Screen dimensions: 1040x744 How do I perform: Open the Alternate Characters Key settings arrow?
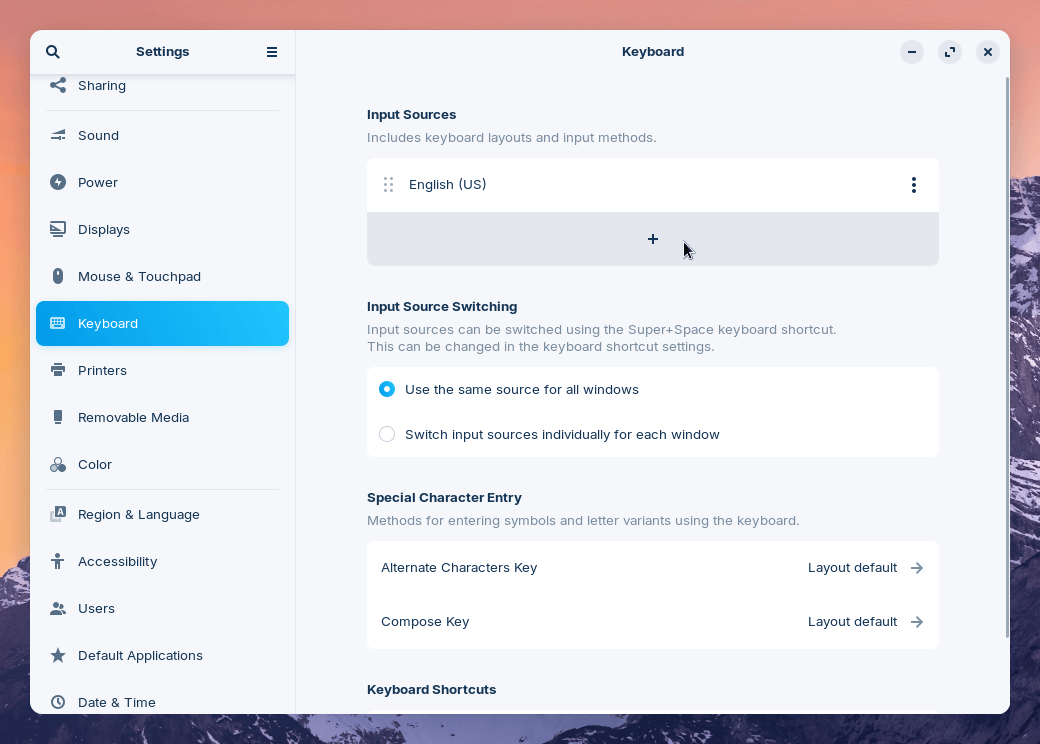(x=916, y=567)
